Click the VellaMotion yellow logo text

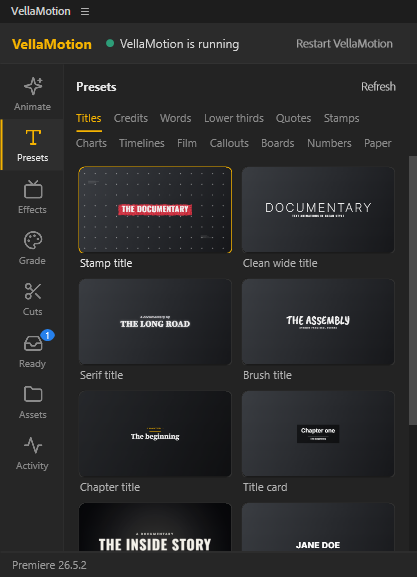(x=52, y=44)
